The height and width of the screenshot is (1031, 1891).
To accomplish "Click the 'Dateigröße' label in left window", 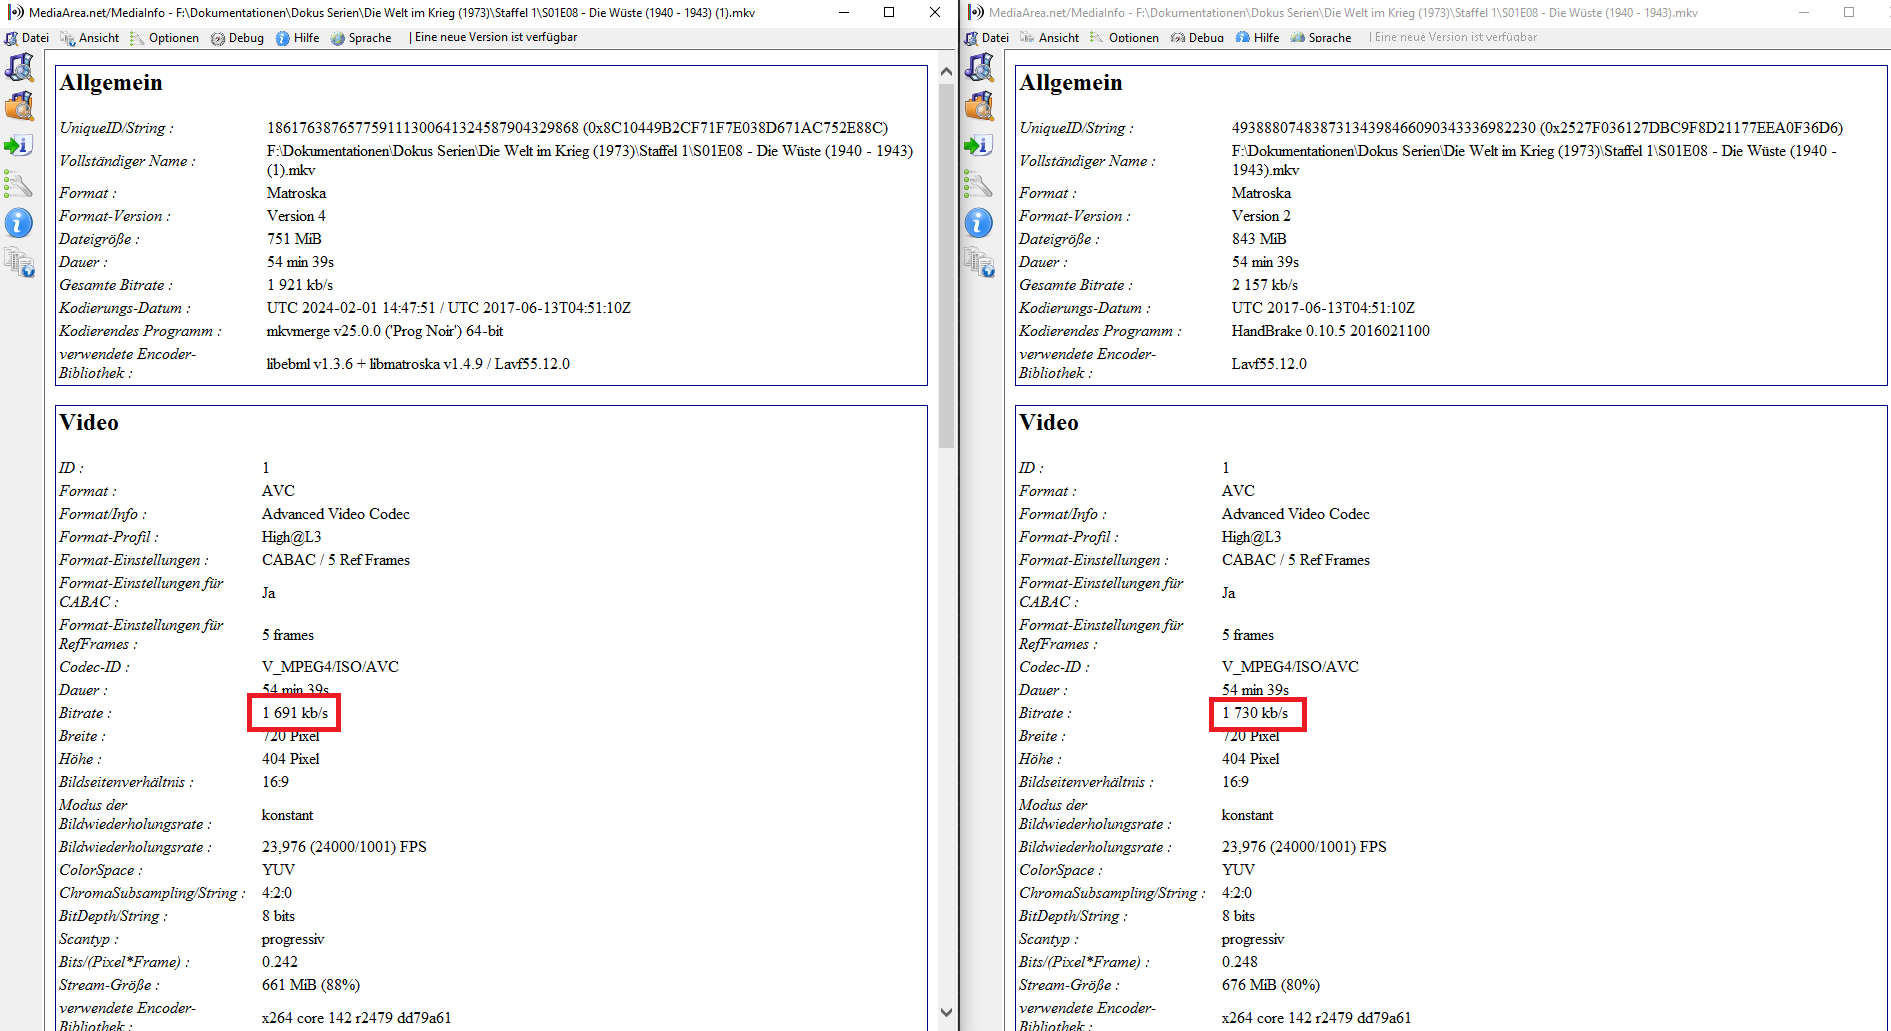I will pyautogui.click(x=99, y=239).
